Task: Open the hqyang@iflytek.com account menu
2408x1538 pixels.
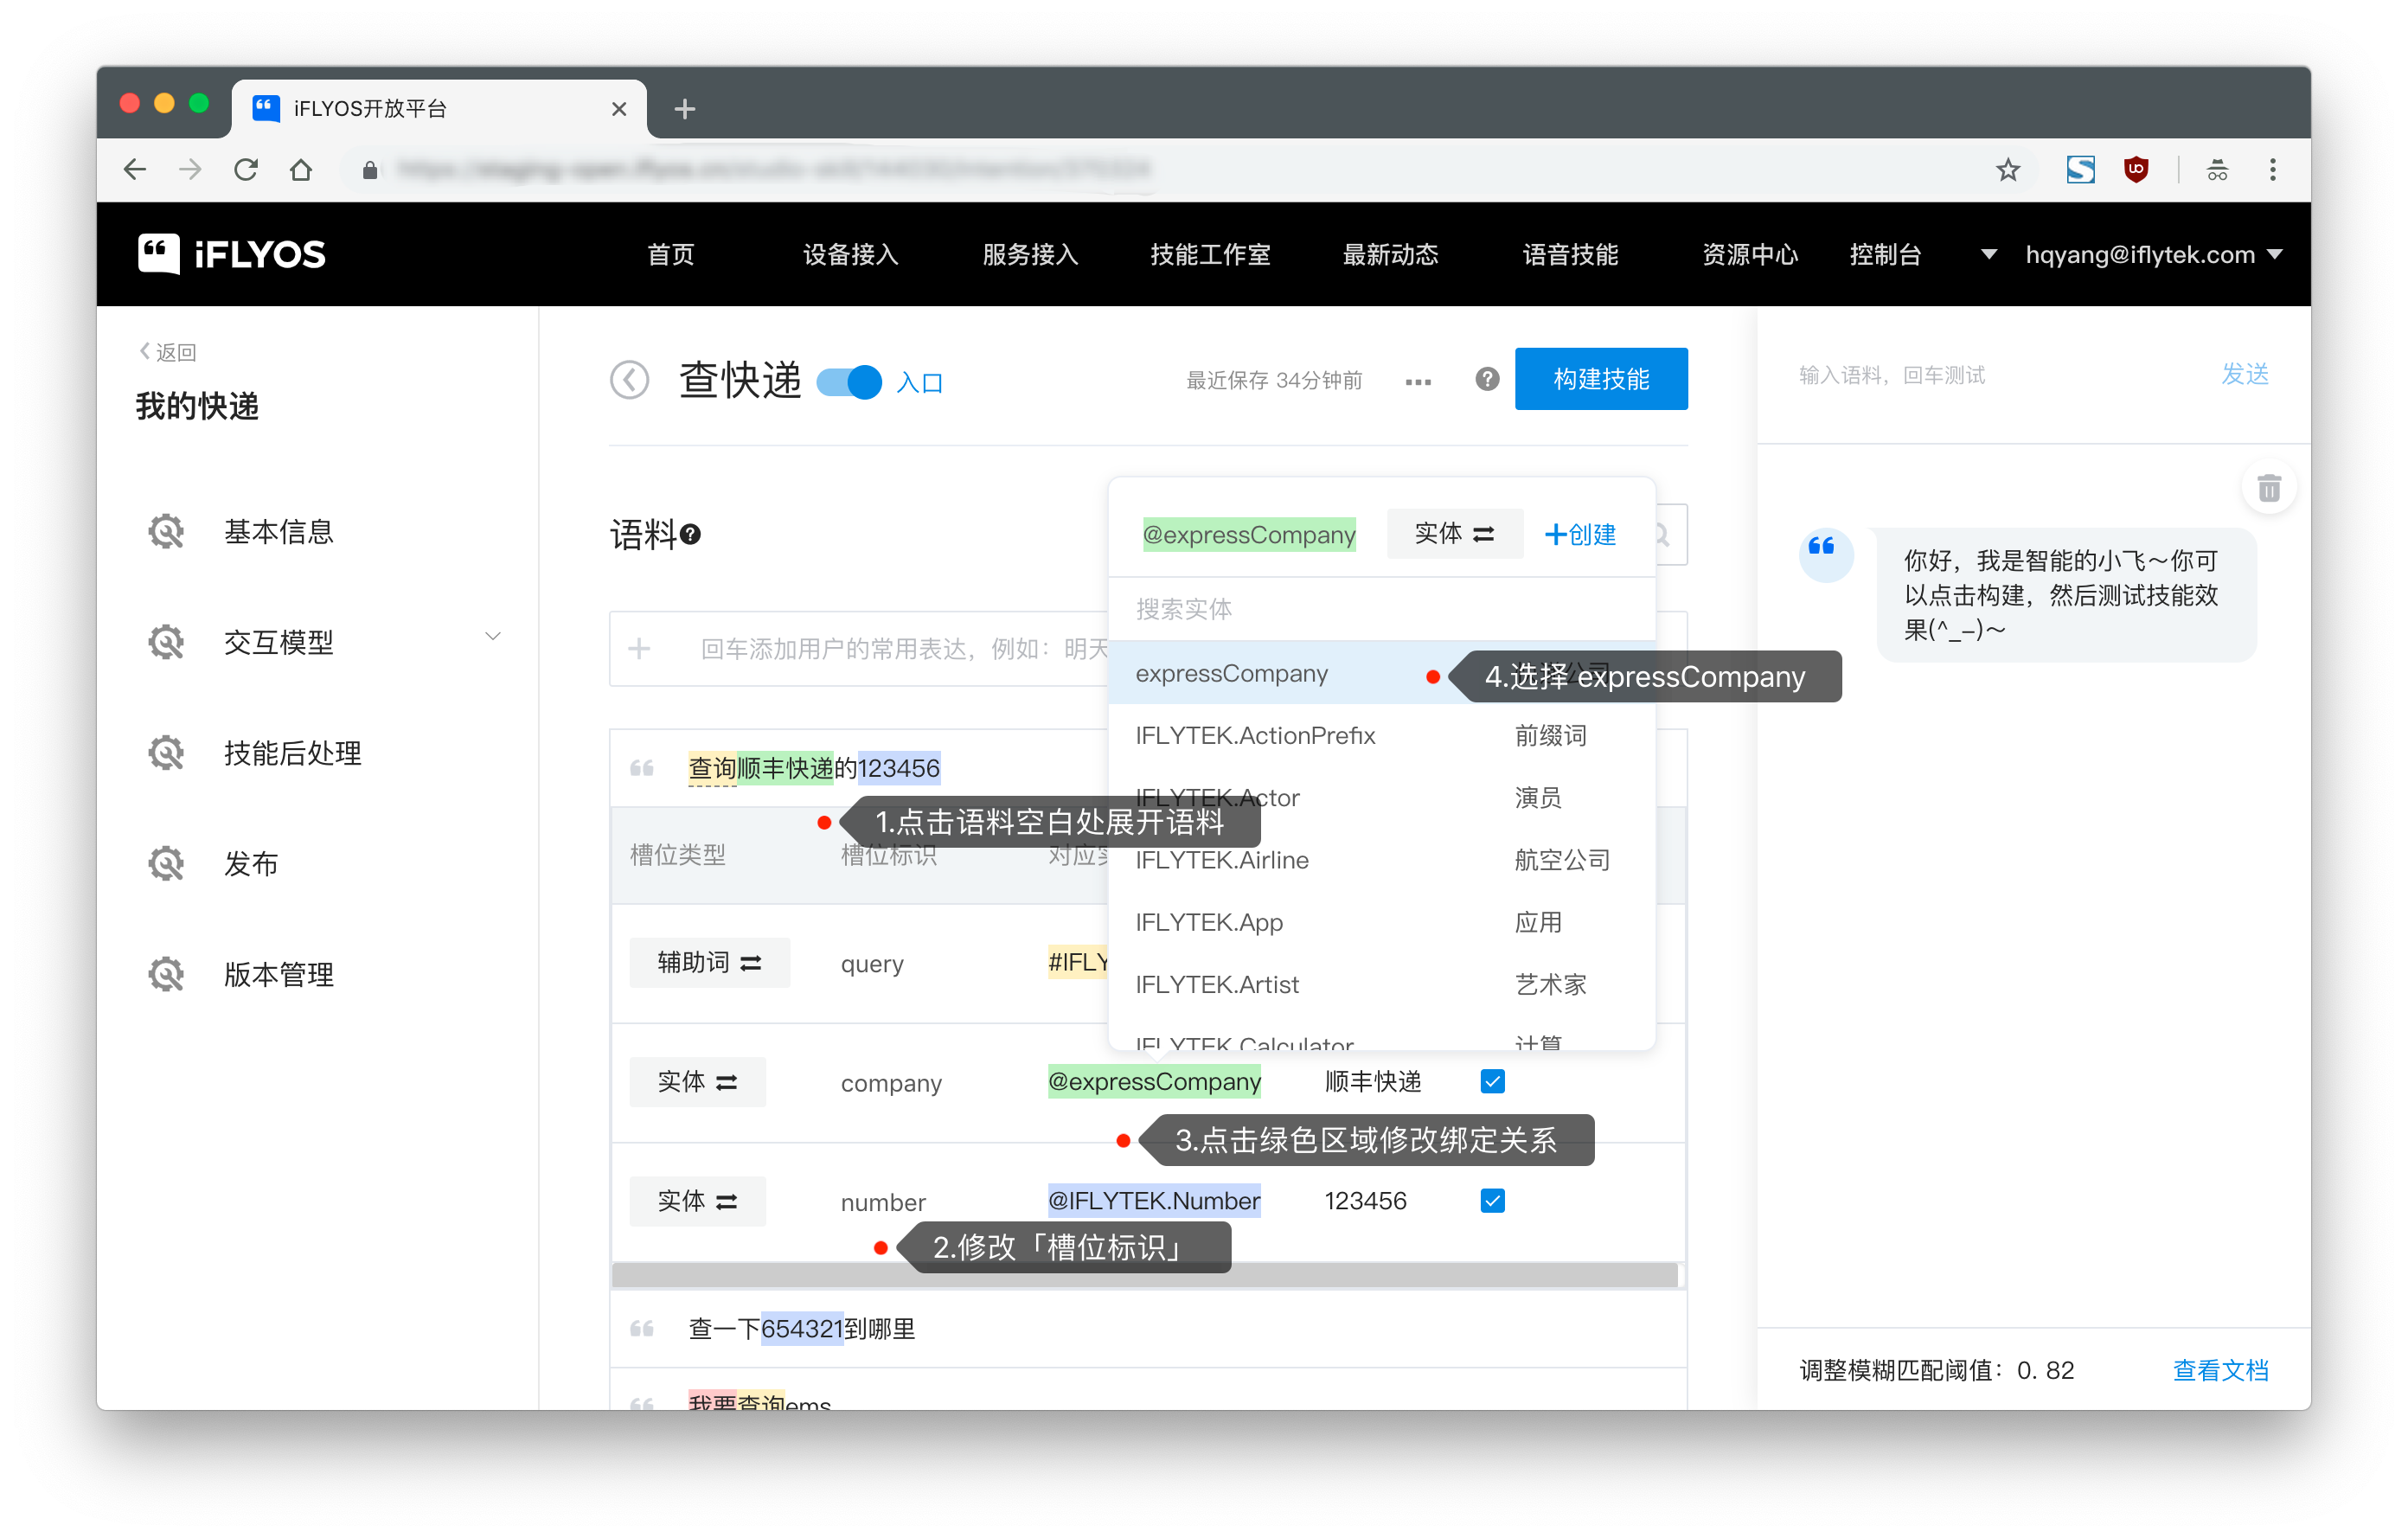Action: [2154, 254]
